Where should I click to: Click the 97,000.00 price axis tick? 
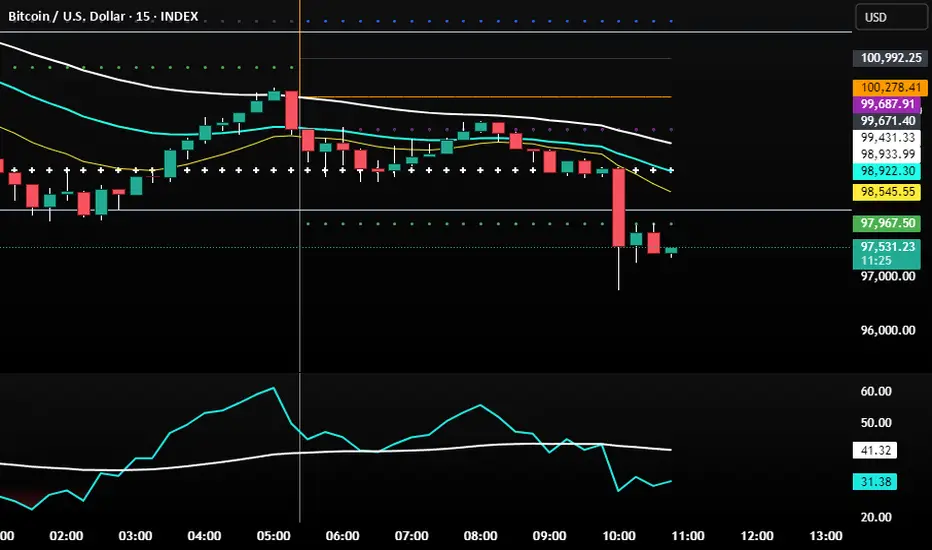click(x=887, y=276)
